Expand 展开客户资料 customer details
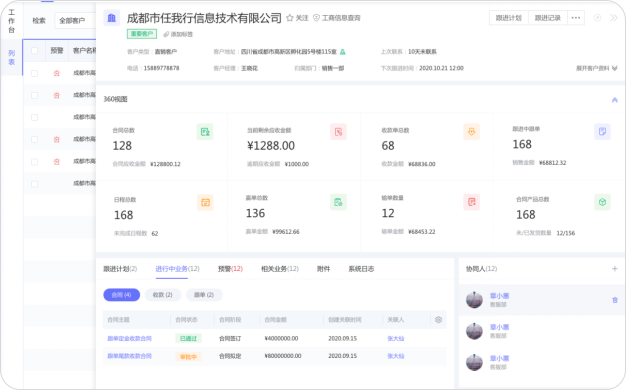627x390 pixels. click(x=597, y=68)
